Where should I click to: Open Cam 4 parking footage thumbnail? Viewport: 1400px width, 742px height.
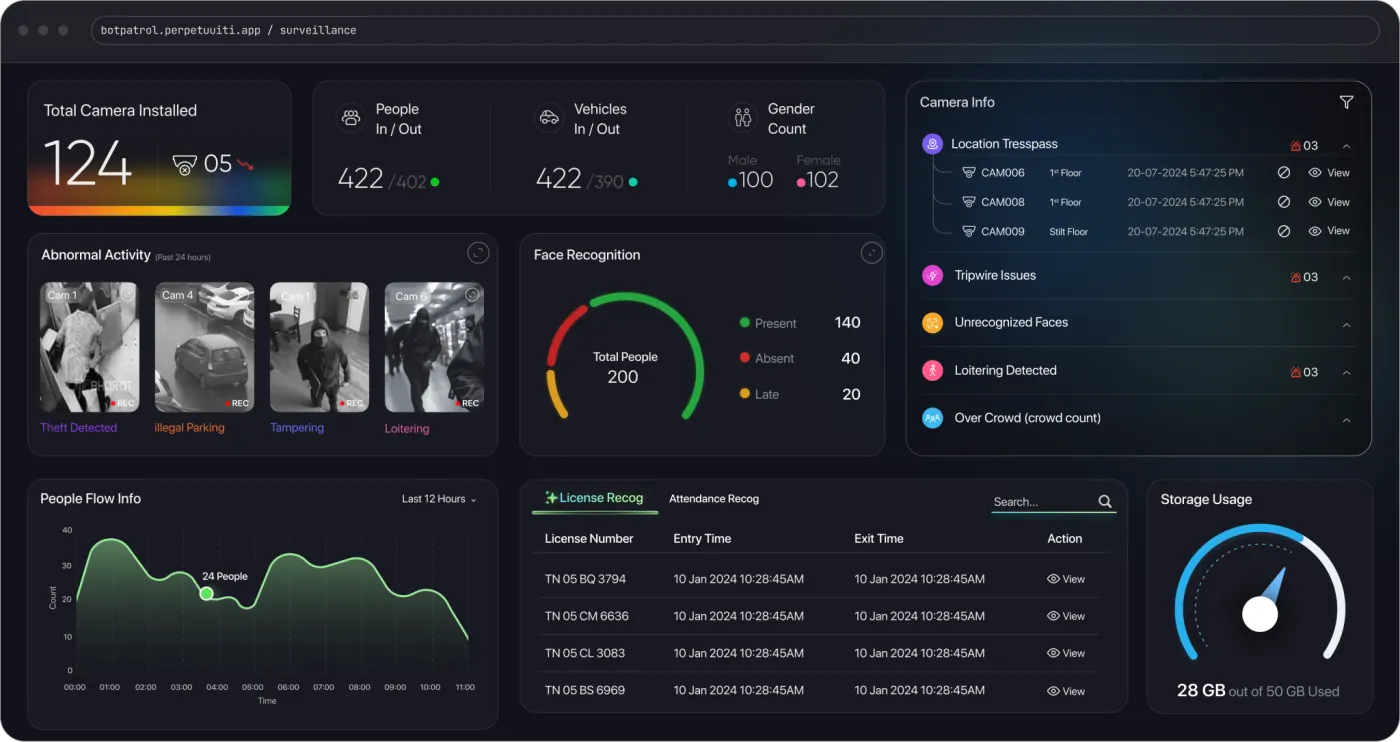204,347
